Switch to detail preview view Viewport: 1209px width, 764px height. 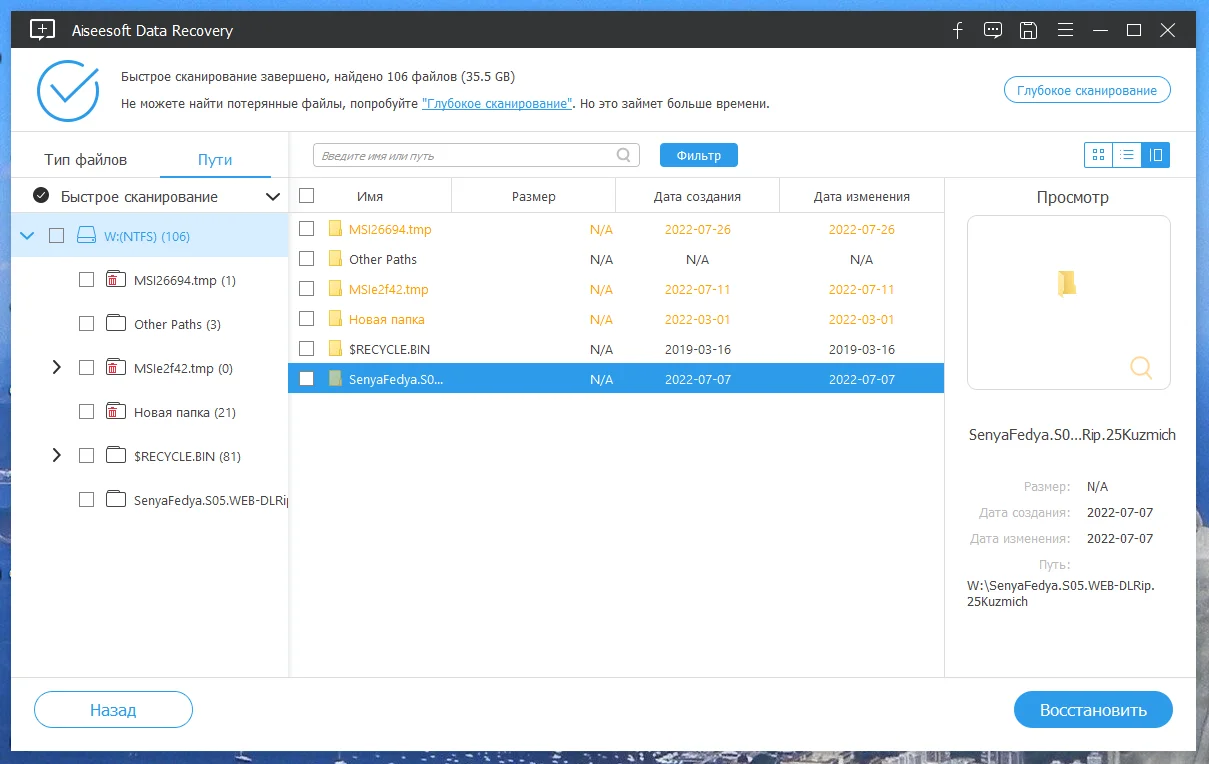pyautogui.click(x=1156, y=155)
